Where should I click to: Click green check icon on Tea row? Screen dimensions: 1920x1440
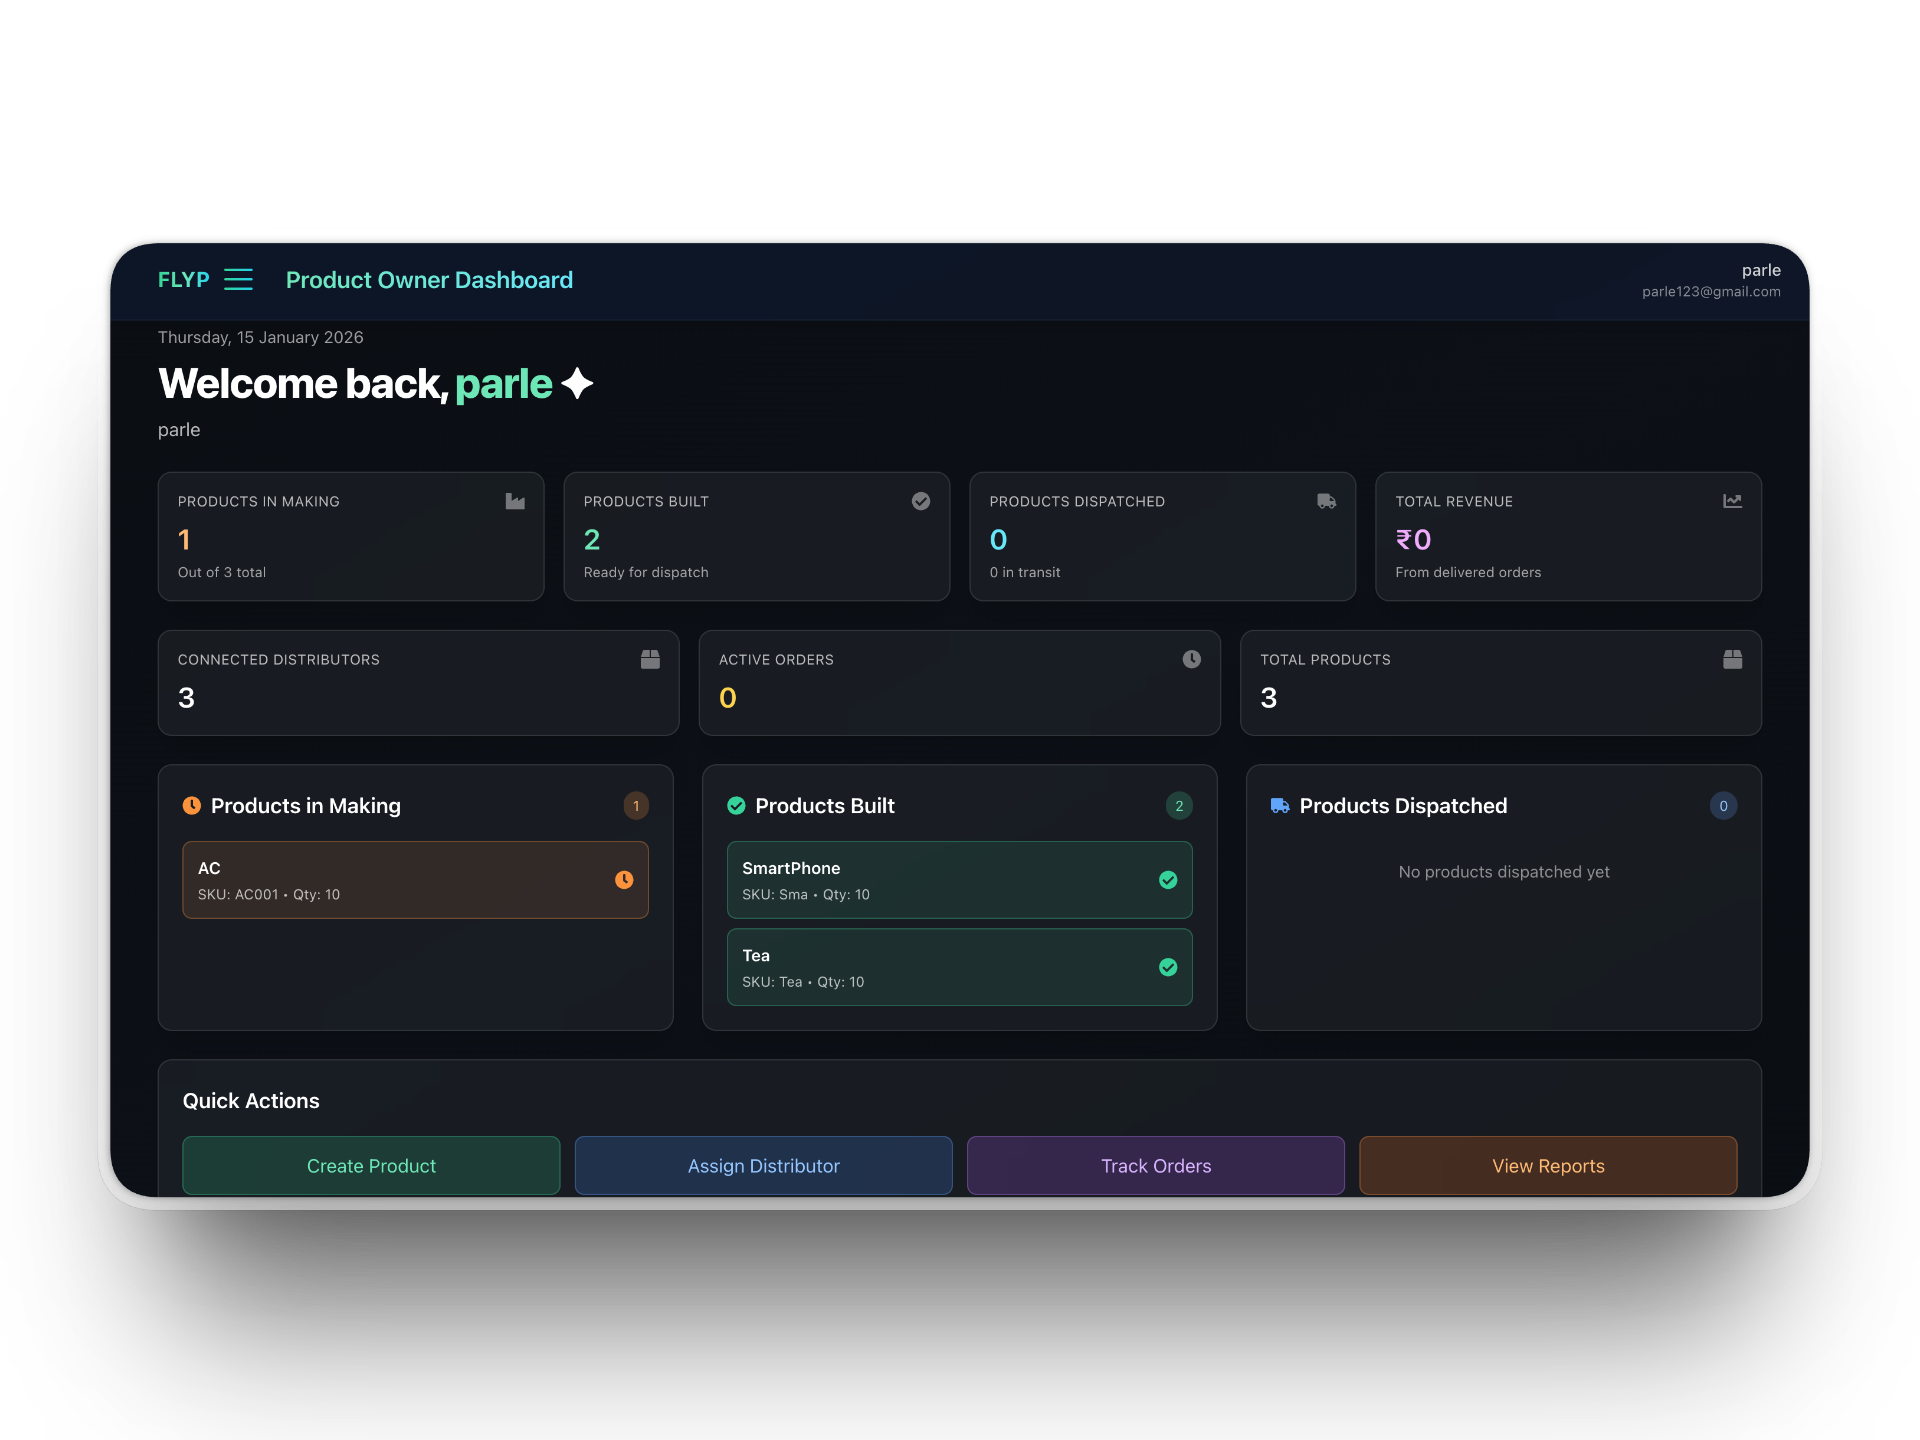pyautogui.click(x=1167, y=967)
